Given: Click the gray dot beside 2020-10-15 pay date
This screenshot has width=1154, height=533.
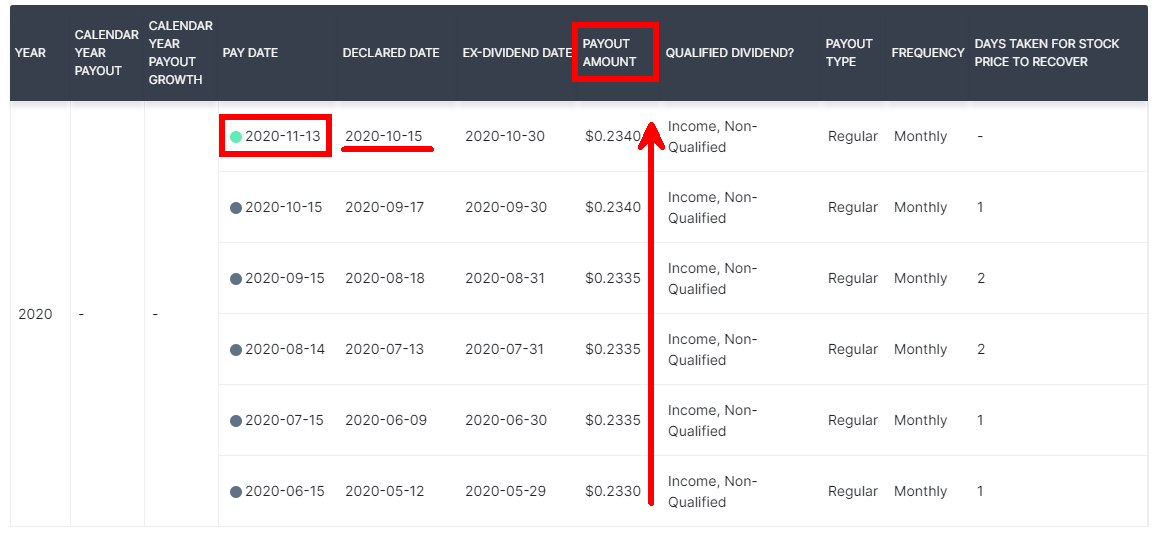Looking at the screenshot, I should [236, 208].
